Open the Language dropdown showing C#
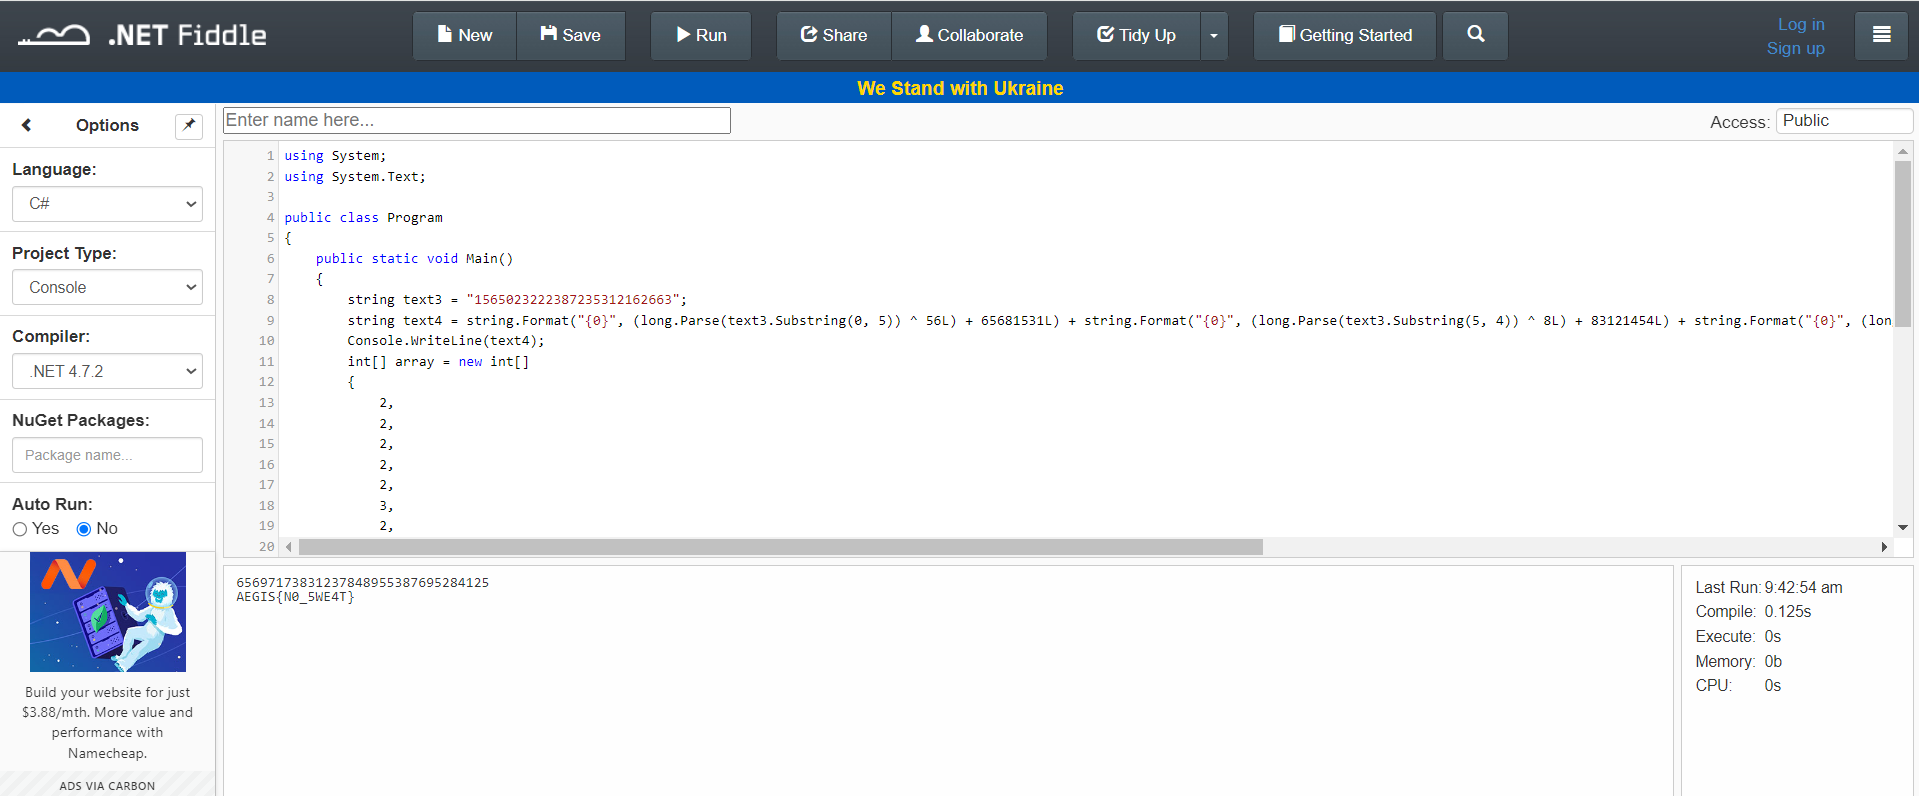The height and width of the screenshot is (796, 1919). pos(107,204)
